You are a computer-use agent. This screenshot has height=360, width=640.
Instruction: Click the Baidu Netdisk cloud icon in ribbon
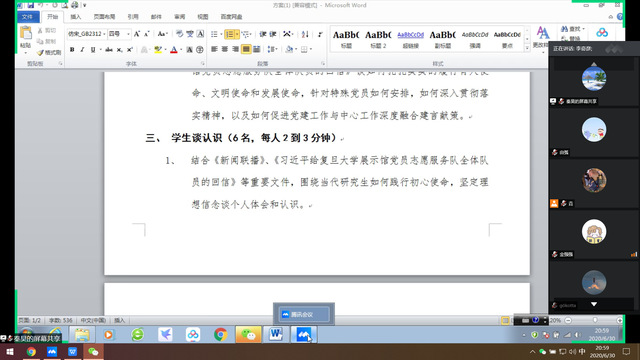click(x=602, y=33)
